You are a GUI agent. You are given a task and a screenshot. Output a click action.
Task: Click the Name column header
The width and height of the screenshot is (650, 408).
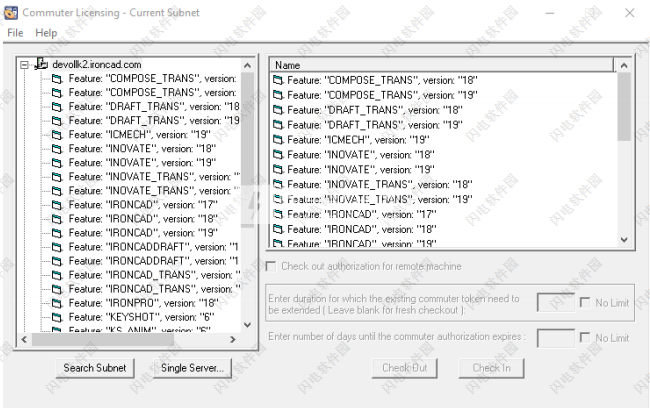[x=442, y=65]
